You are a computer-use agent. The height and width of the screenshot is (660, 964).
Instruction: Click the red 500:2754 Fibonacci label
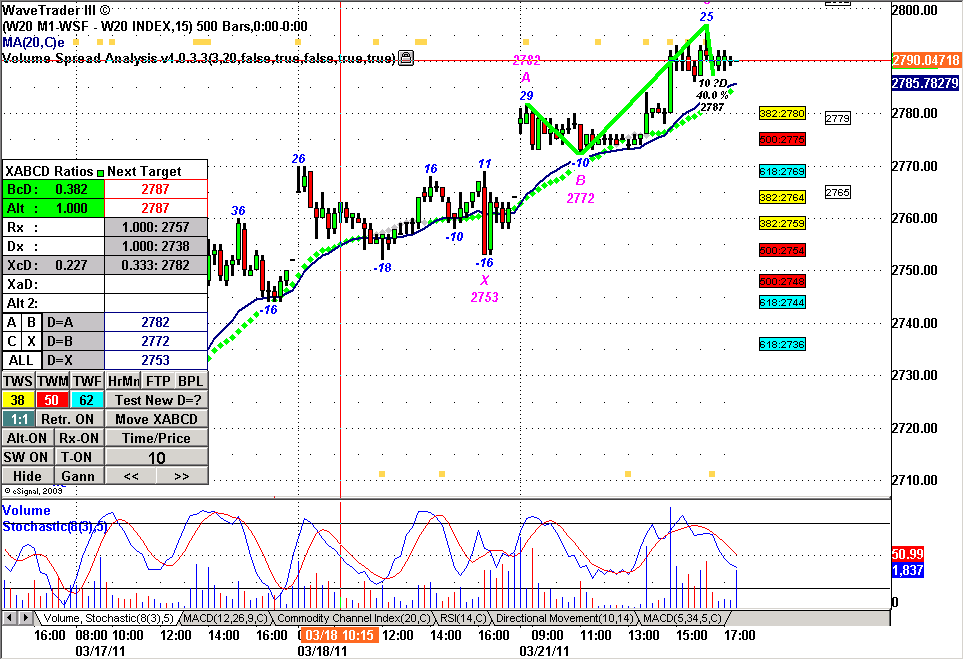point(782,250)
